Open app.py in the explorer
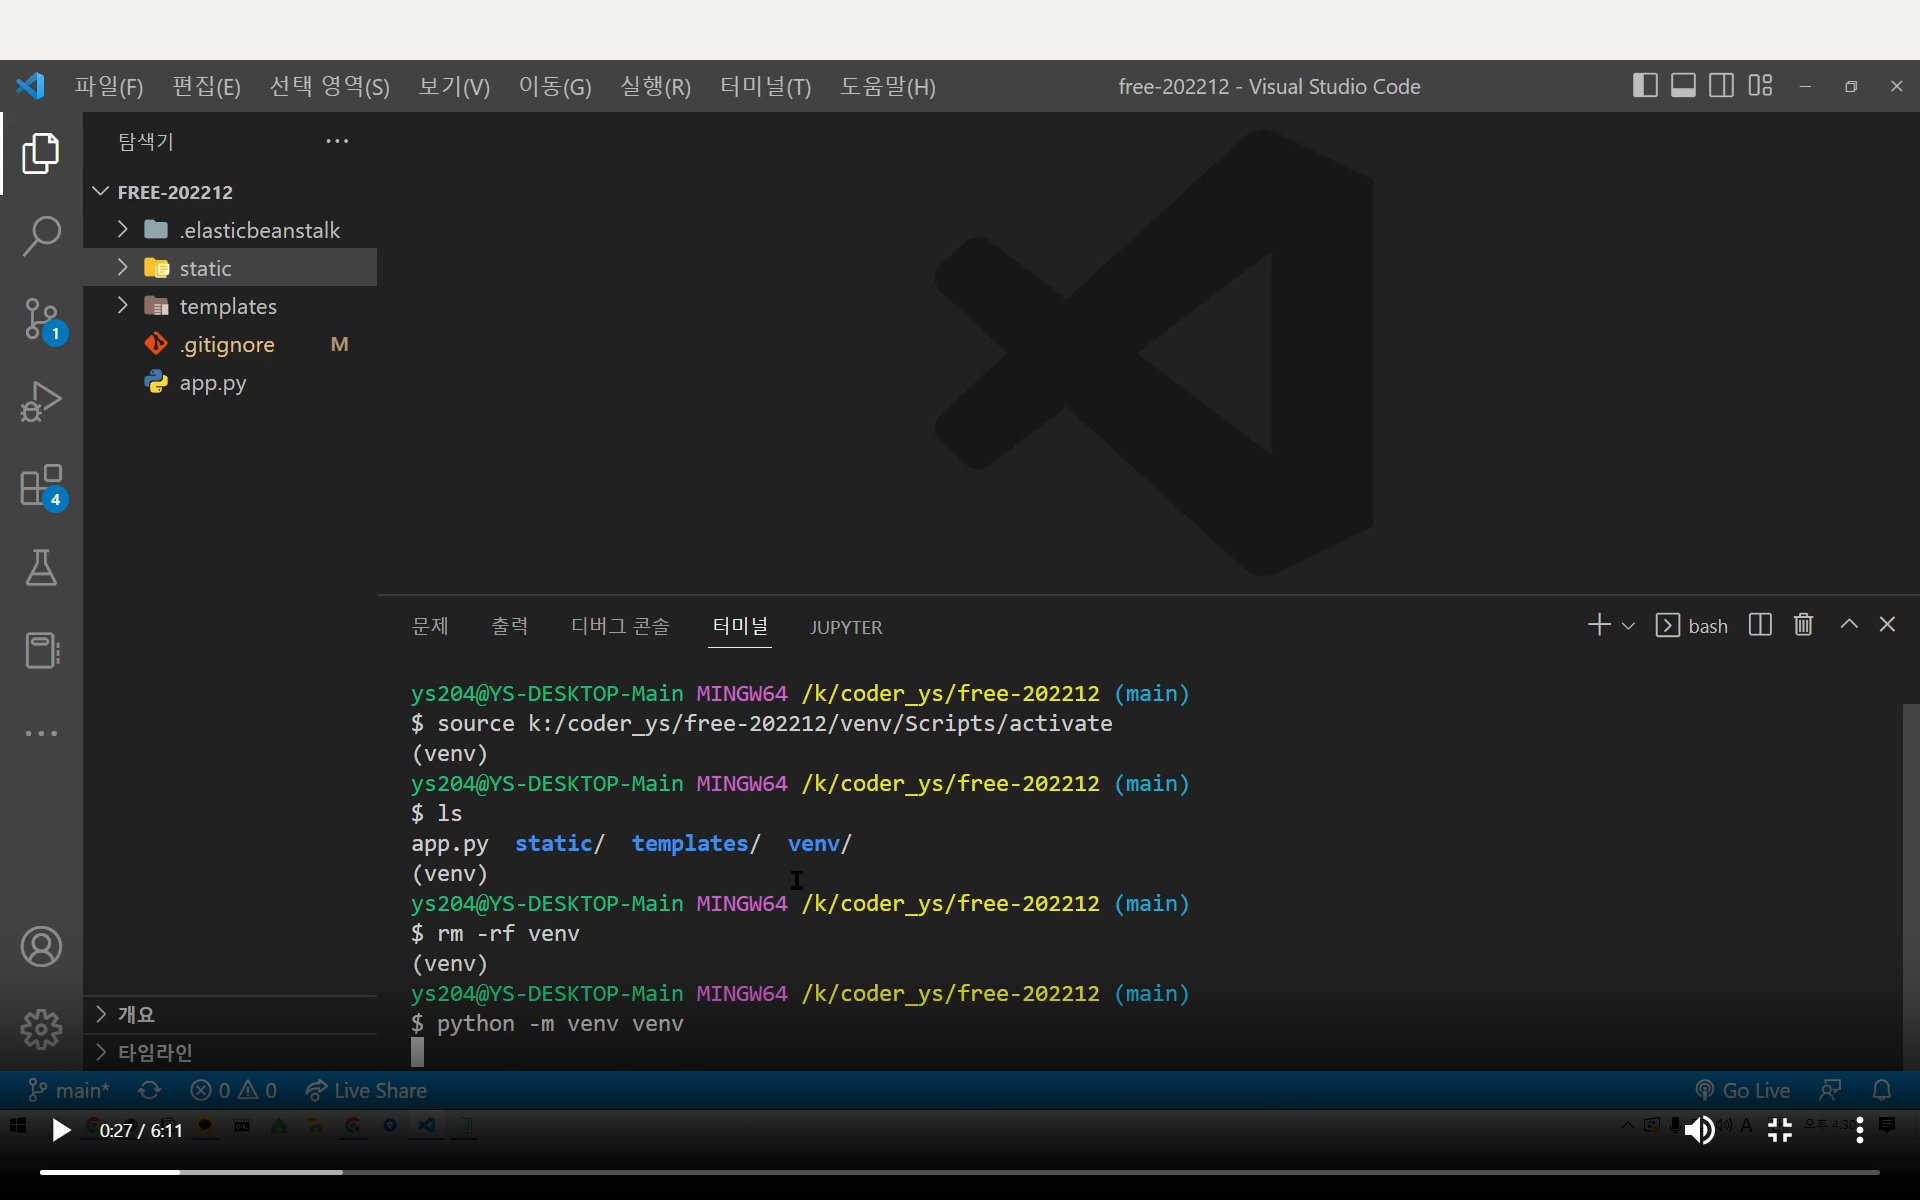 pyautogui.click(x=230, y=382)
